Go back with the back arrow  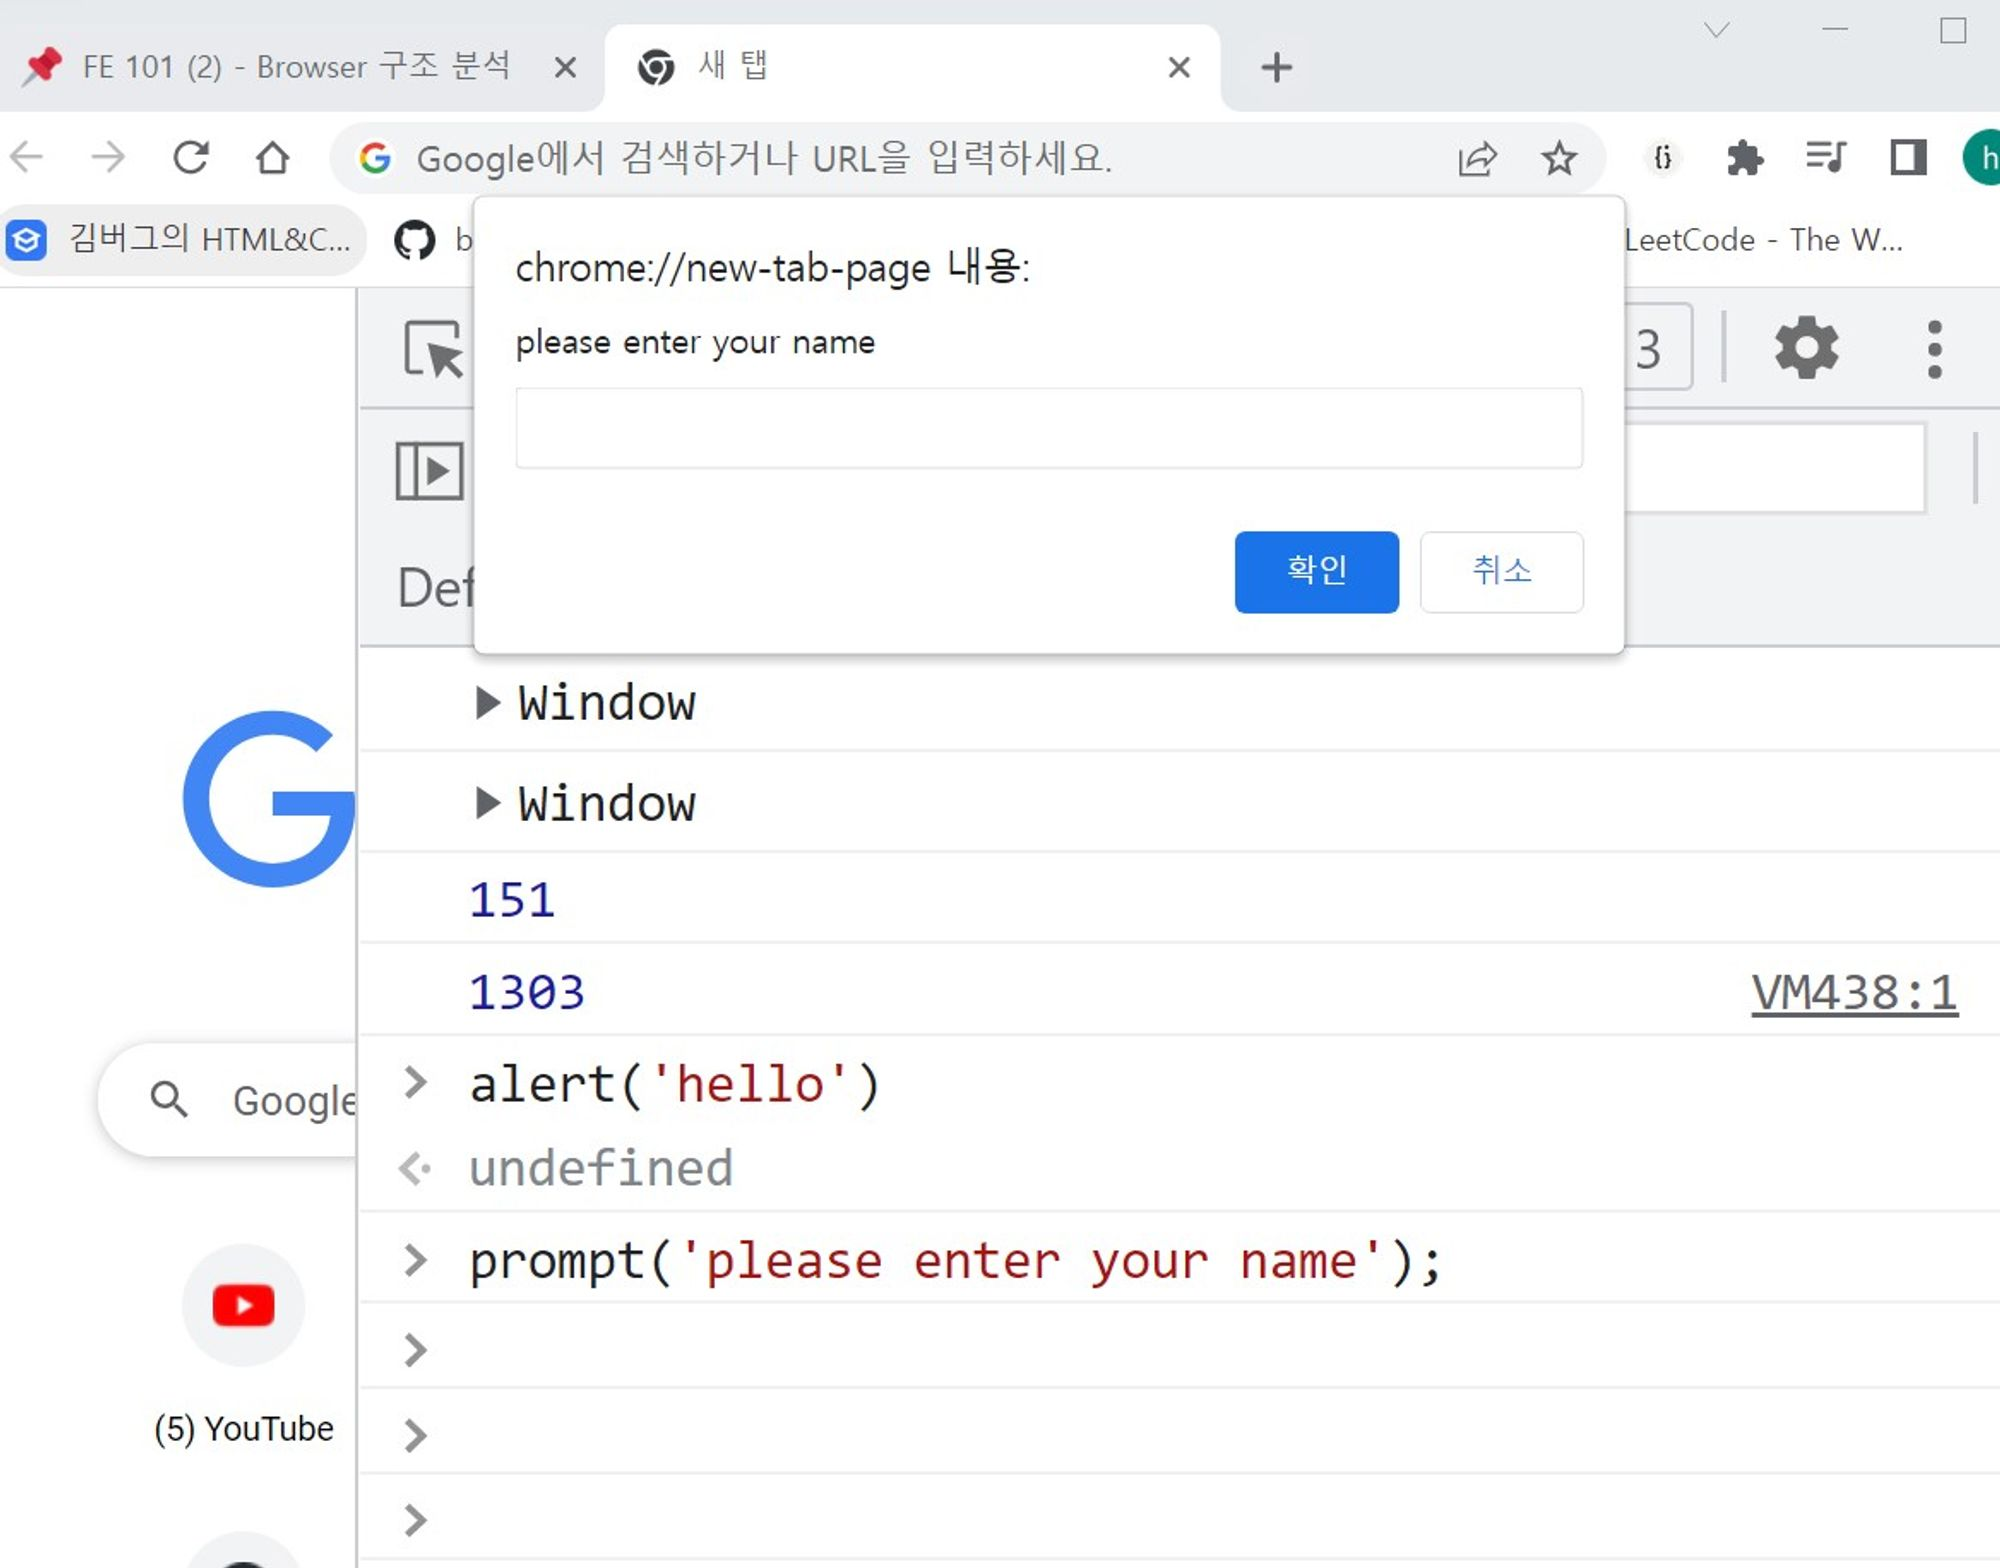coord(27,157)
